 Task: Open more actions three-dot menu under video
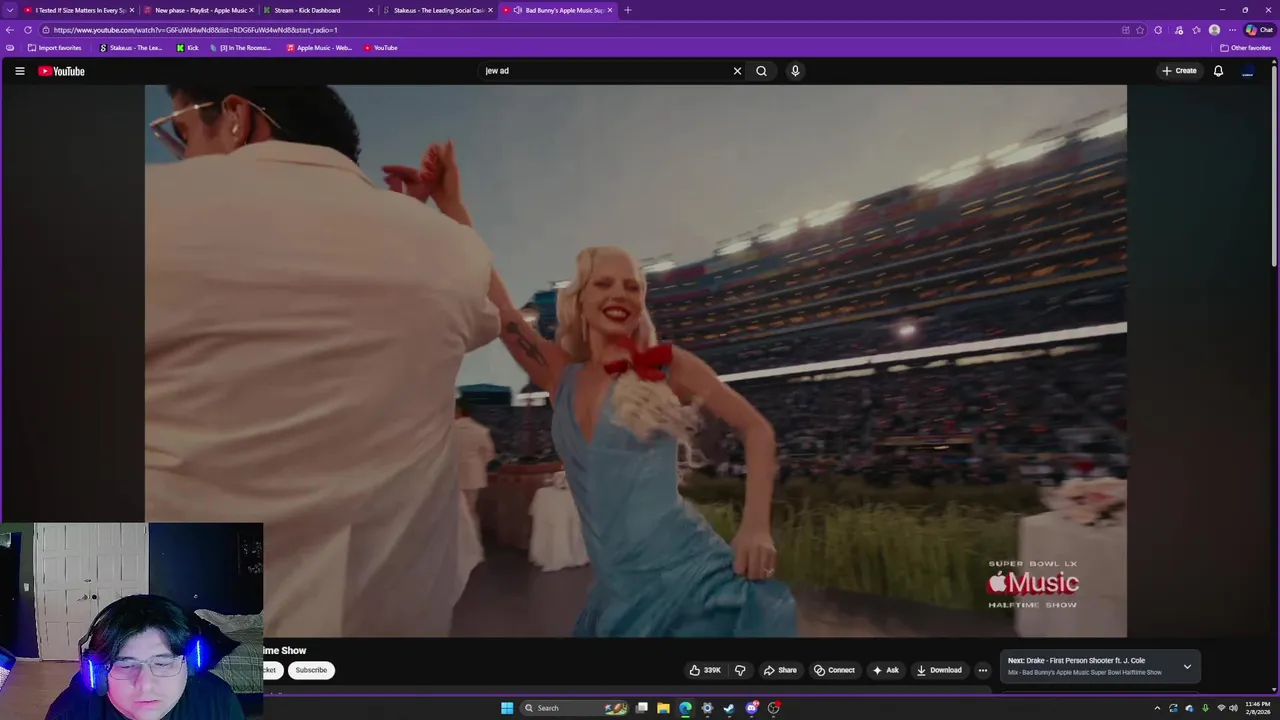[982, 670]
